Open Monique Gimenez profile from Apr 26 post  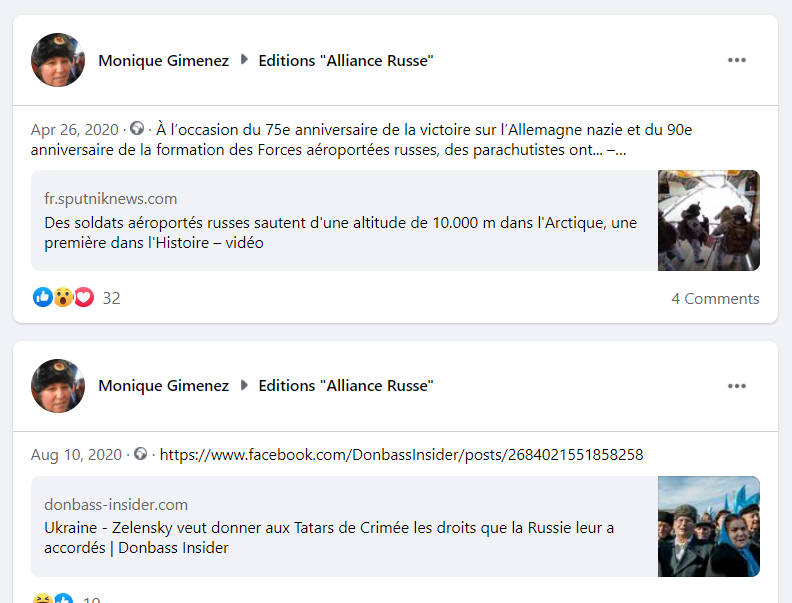point(163,61)
